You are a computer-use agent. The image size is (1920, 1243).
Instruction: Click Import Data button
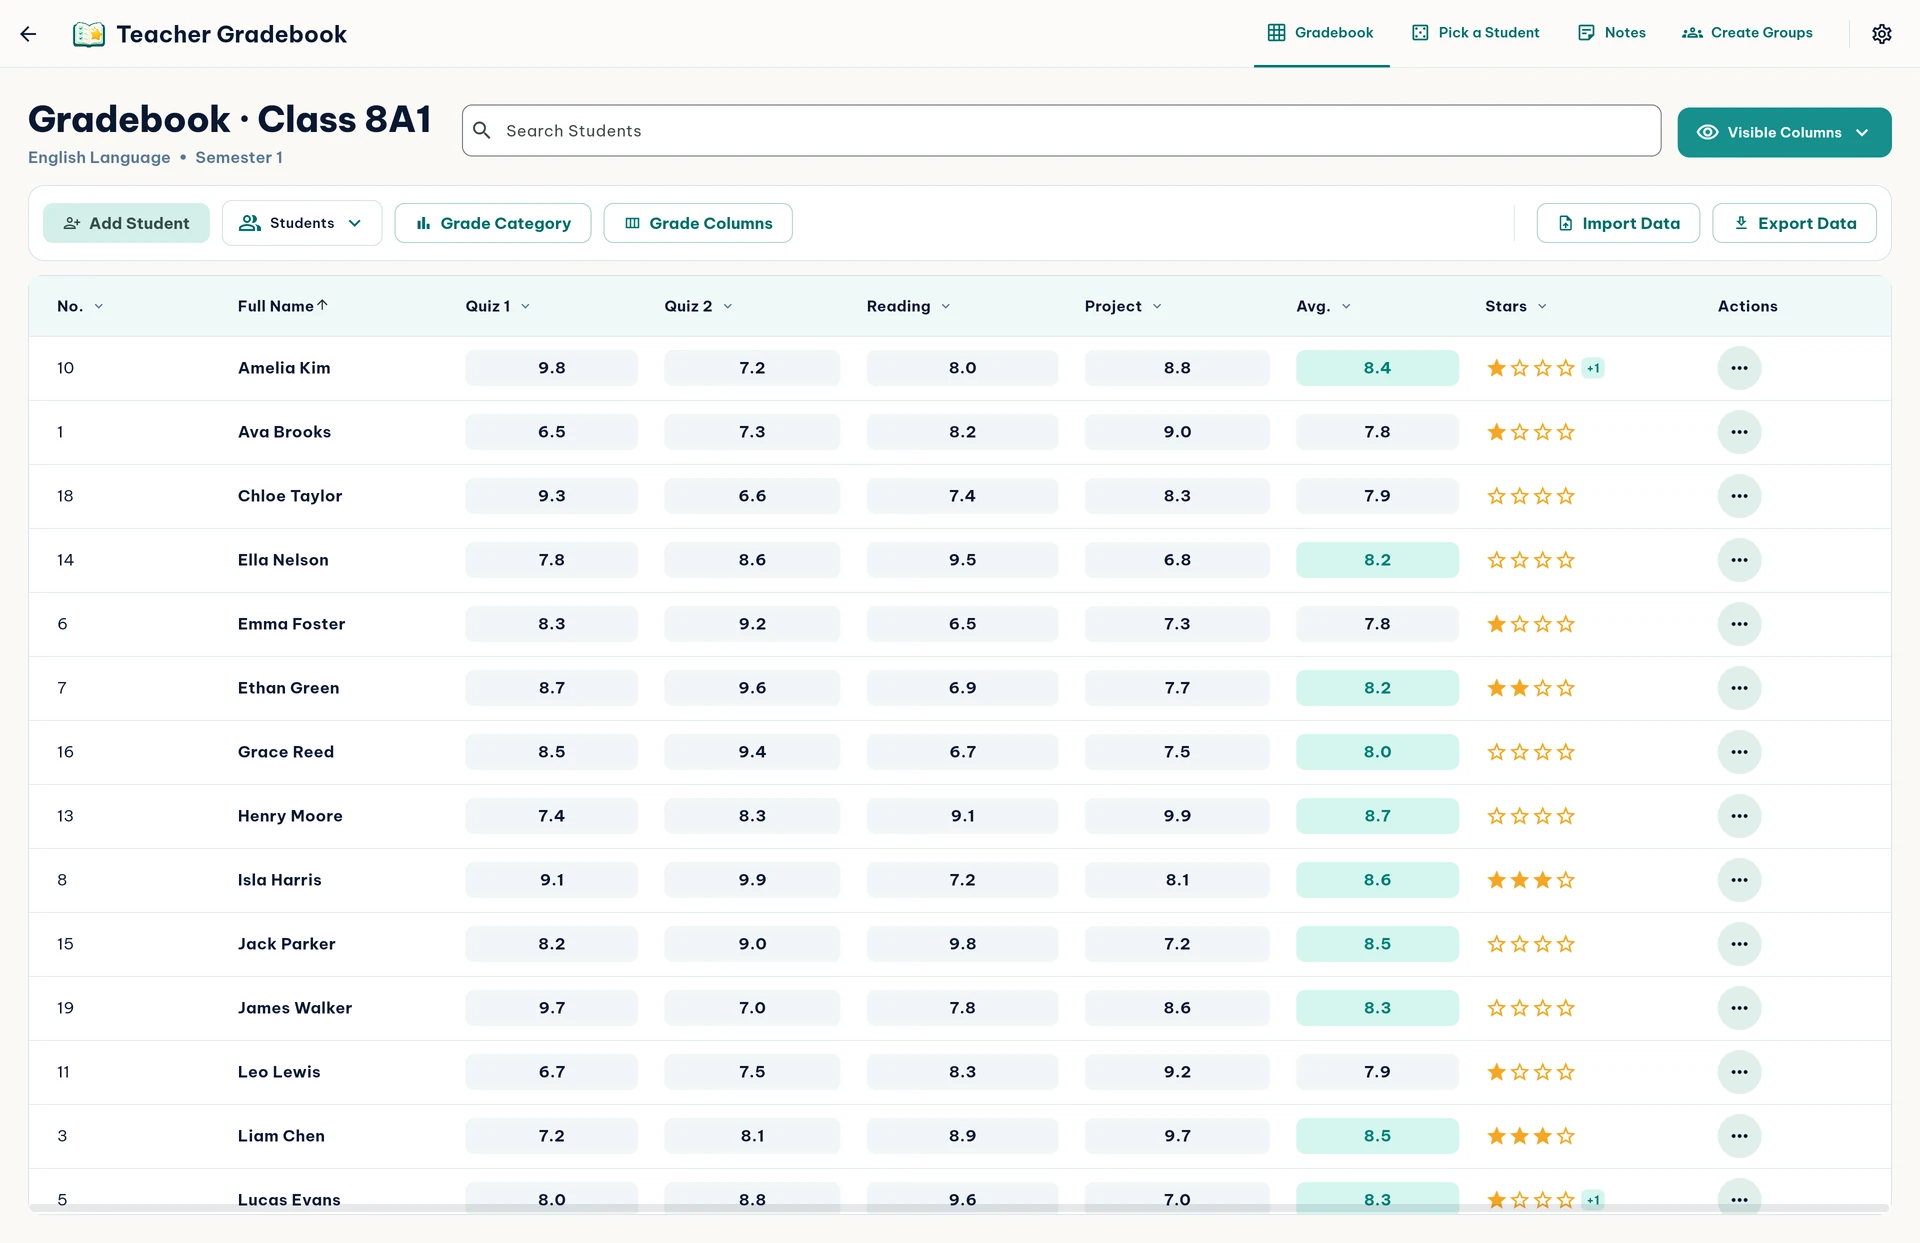[1618, 223]
